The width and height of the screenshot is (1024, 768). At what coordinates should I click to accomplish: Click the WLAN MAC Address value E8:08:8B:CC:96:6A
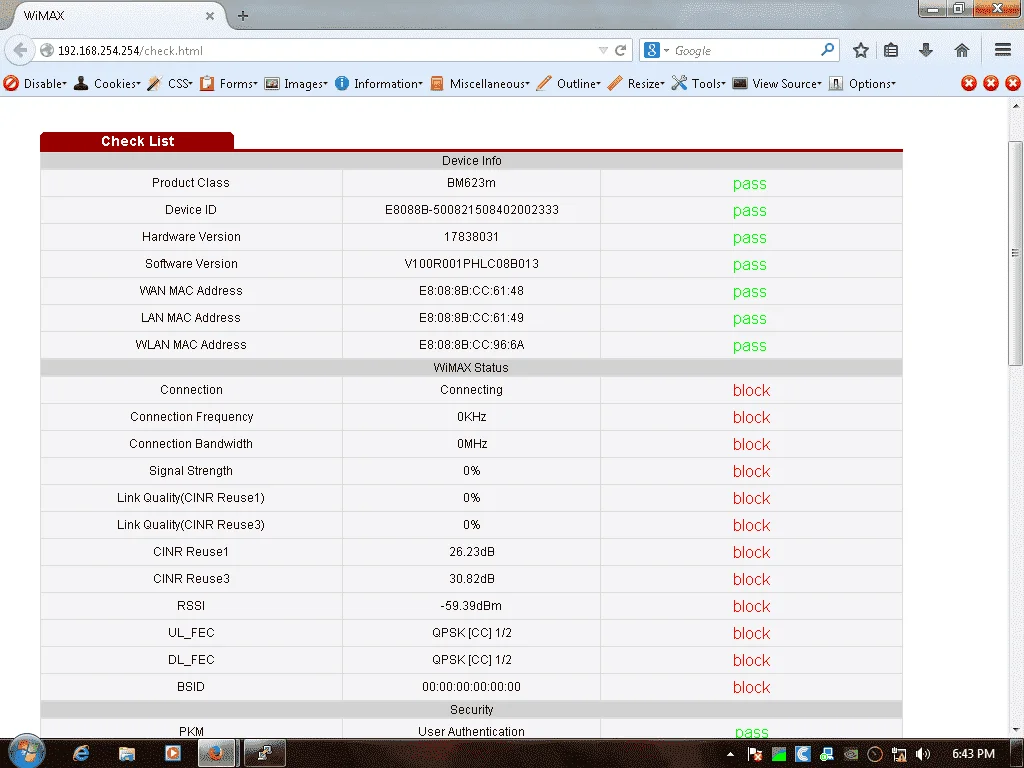tap(472, 345)
